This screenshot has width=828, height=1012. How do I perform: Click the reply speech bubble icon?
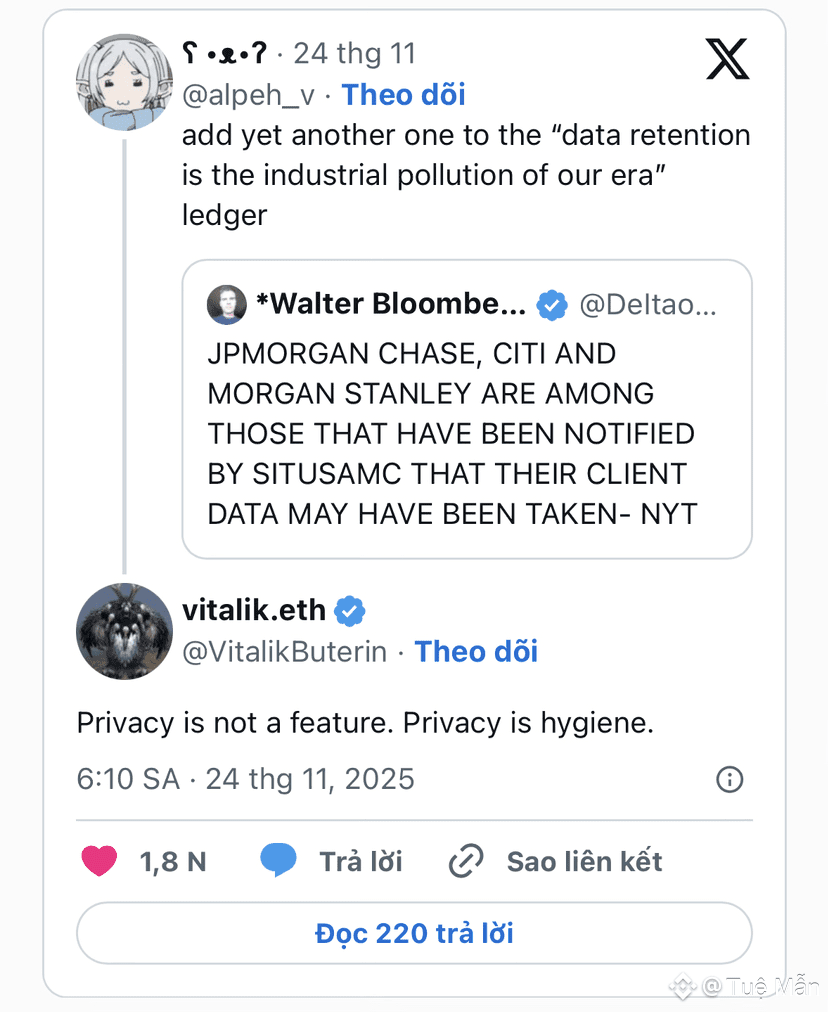click(278, 861)
